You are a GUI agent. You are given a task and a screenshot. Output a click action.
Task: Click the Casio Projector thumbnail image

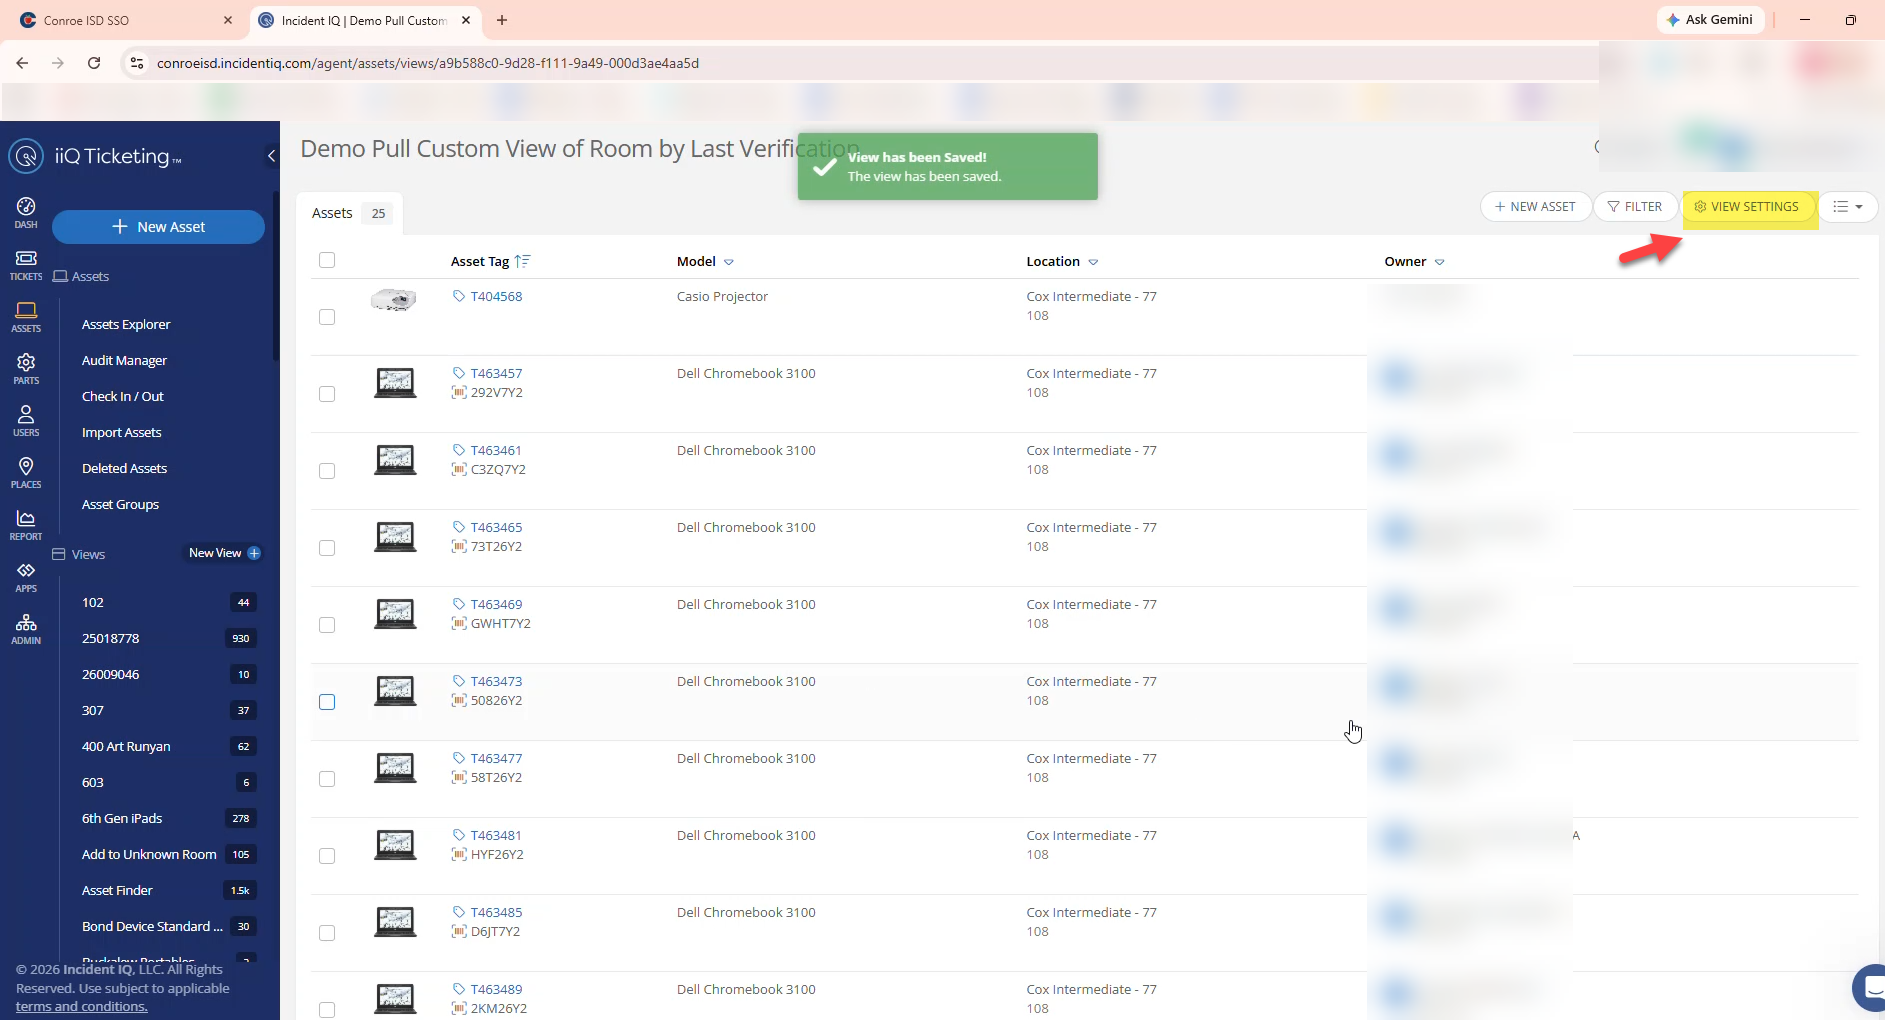tap(393, 300)
